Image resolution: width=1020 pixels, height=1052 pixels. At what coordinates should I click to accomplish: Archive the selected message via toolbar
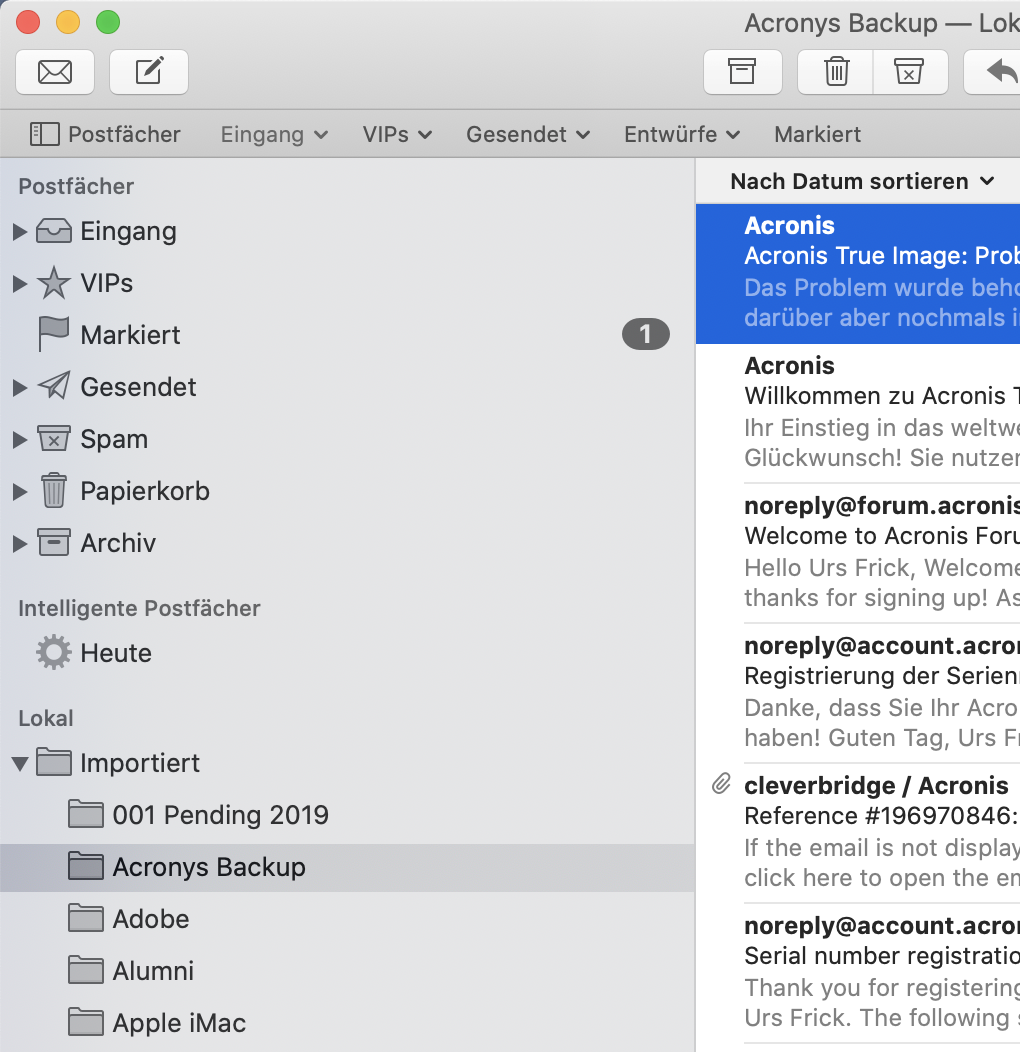(742, 72)
